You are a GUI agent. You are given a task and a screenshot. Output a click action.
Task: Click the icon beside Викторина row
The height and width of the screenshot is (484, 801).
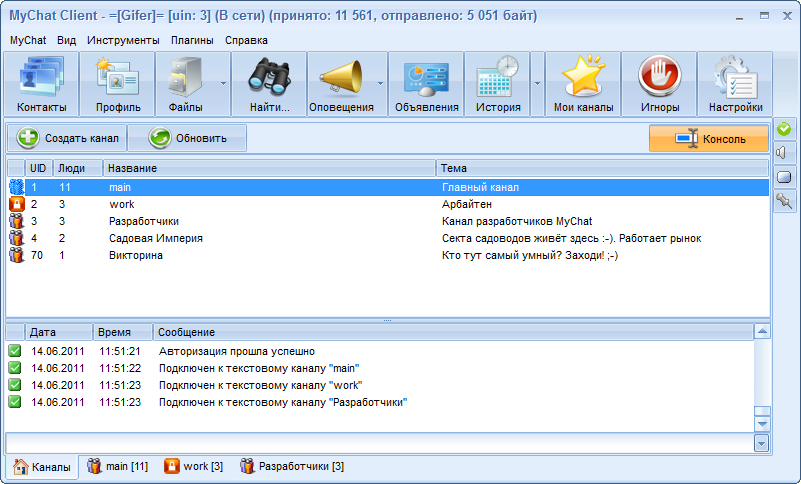click(16, 255)
